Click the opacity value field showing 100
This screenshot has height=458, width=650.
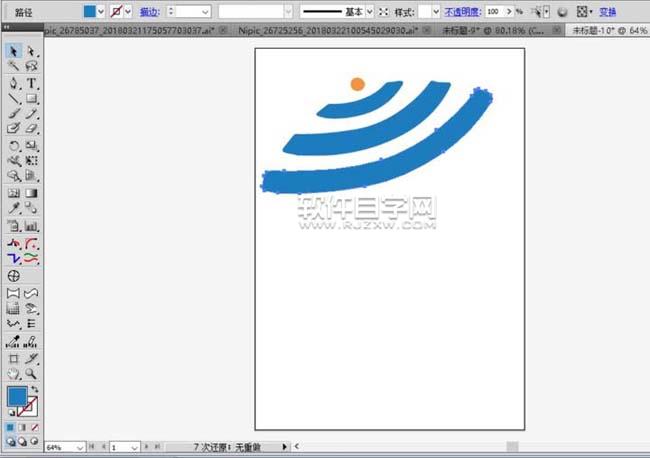pos(495,12)
